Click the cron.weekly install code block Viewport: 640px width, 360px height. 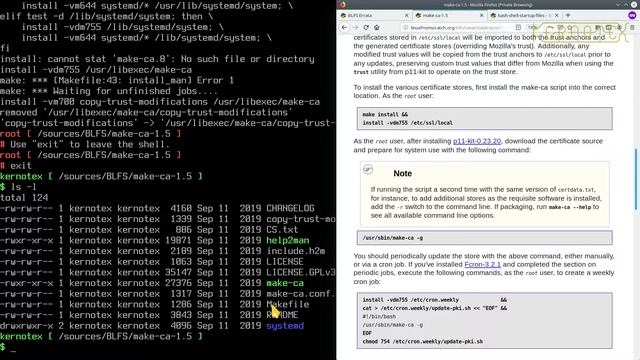(x=484, y=320)
